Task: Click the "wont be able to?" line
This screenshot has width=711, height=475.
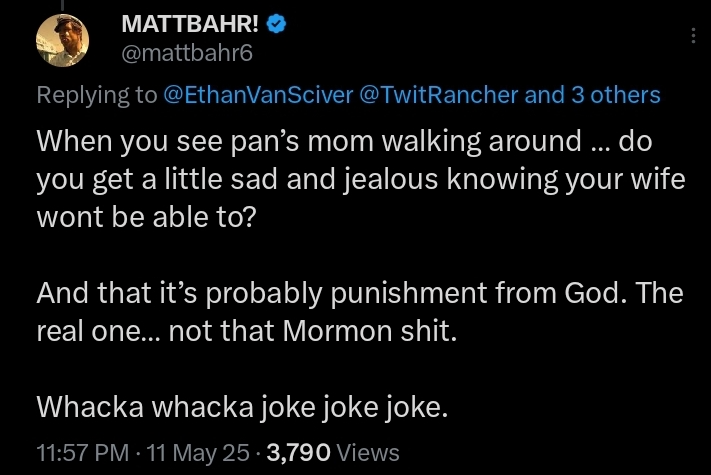Action: click(146, 217)
